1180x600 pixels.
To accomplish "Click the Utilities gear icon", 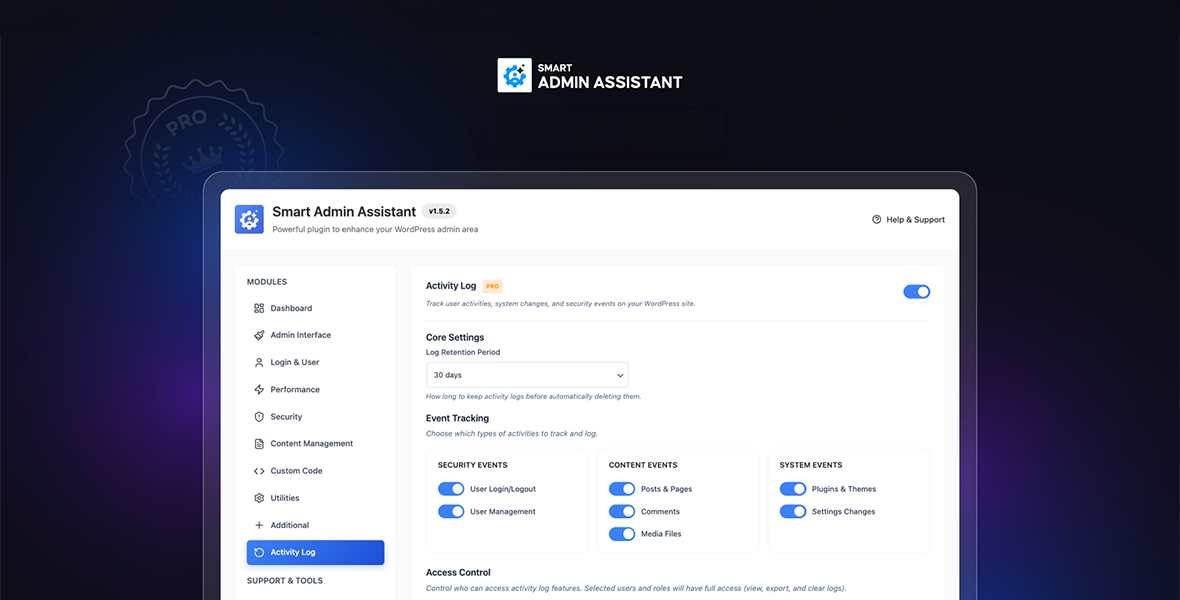I will tap(259, 498).
